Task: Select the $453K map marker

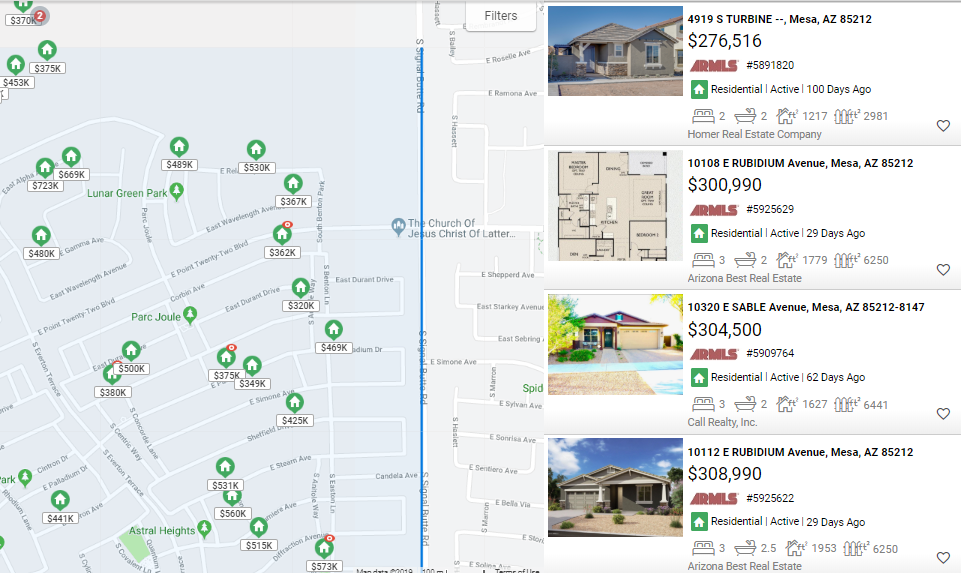Action: click(16, 65)
